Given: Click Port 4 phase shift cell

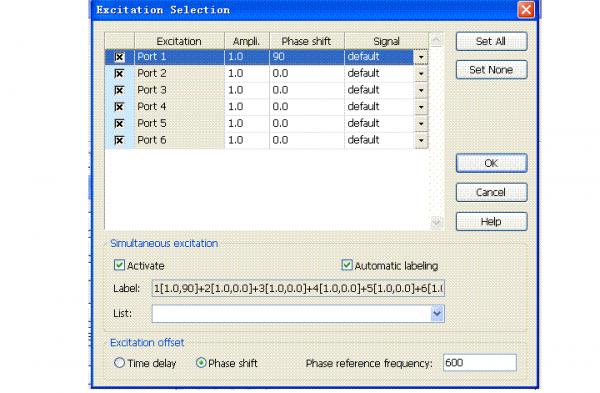Looking at the screenshot, I should 307,107.
